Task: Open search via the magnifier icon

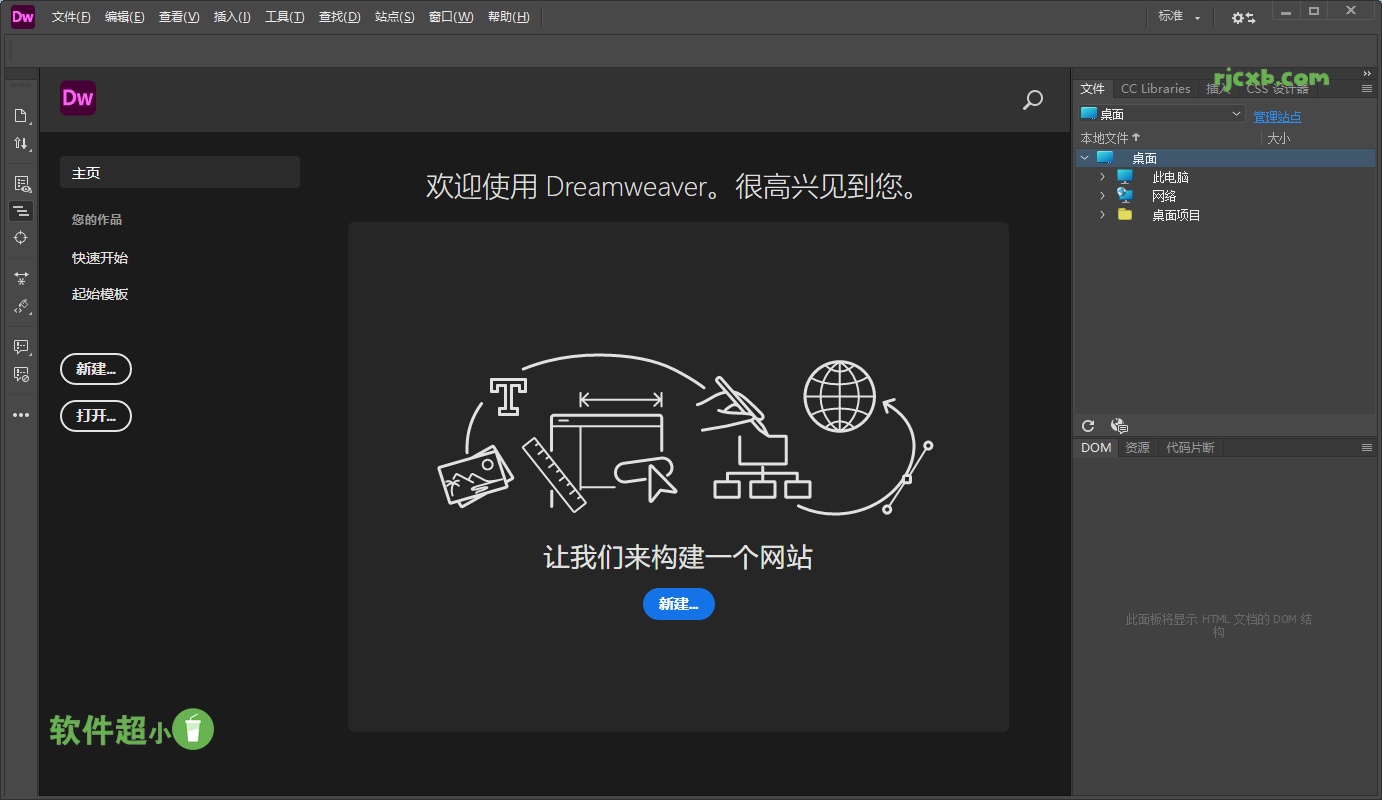Action: tap(1032, 100)
